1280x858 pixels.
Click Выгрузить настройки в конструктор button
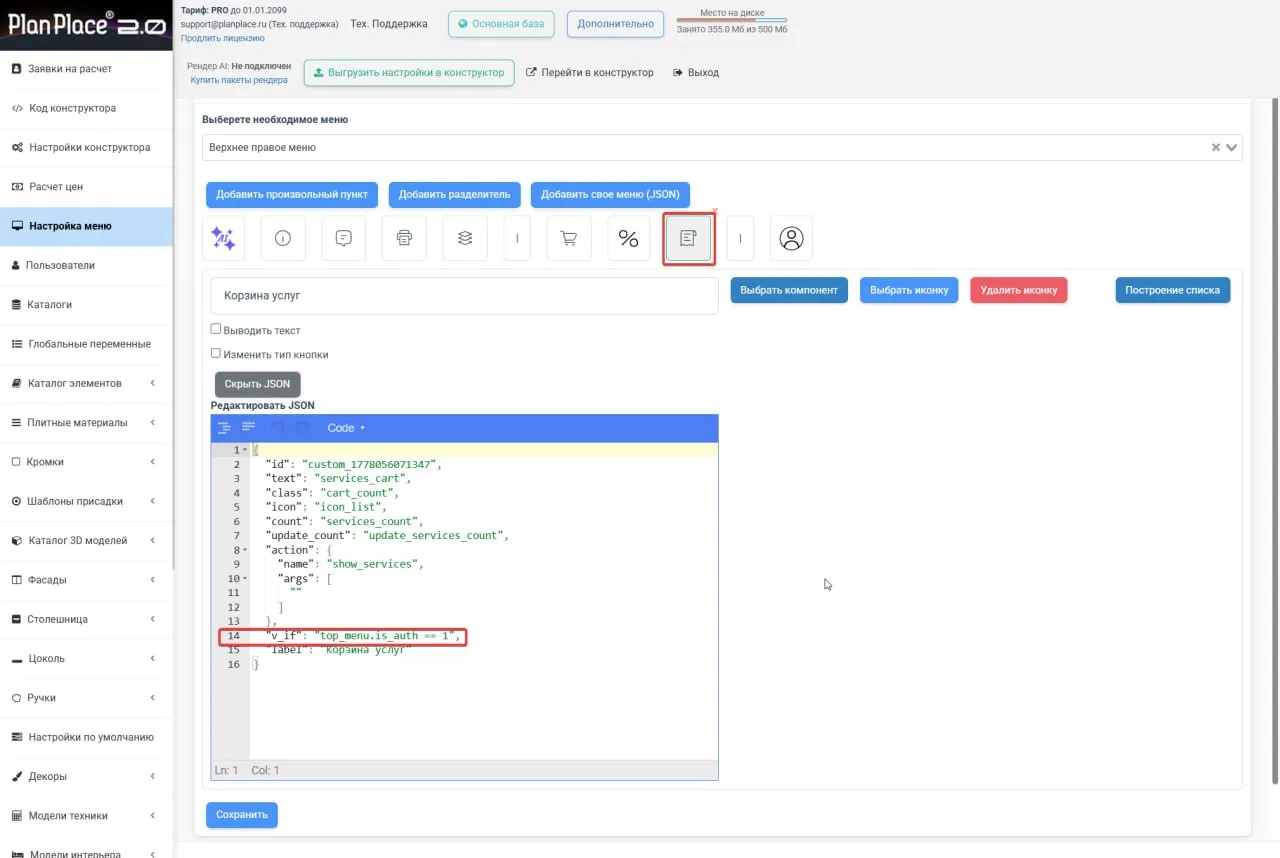click(x=409, y=73)
